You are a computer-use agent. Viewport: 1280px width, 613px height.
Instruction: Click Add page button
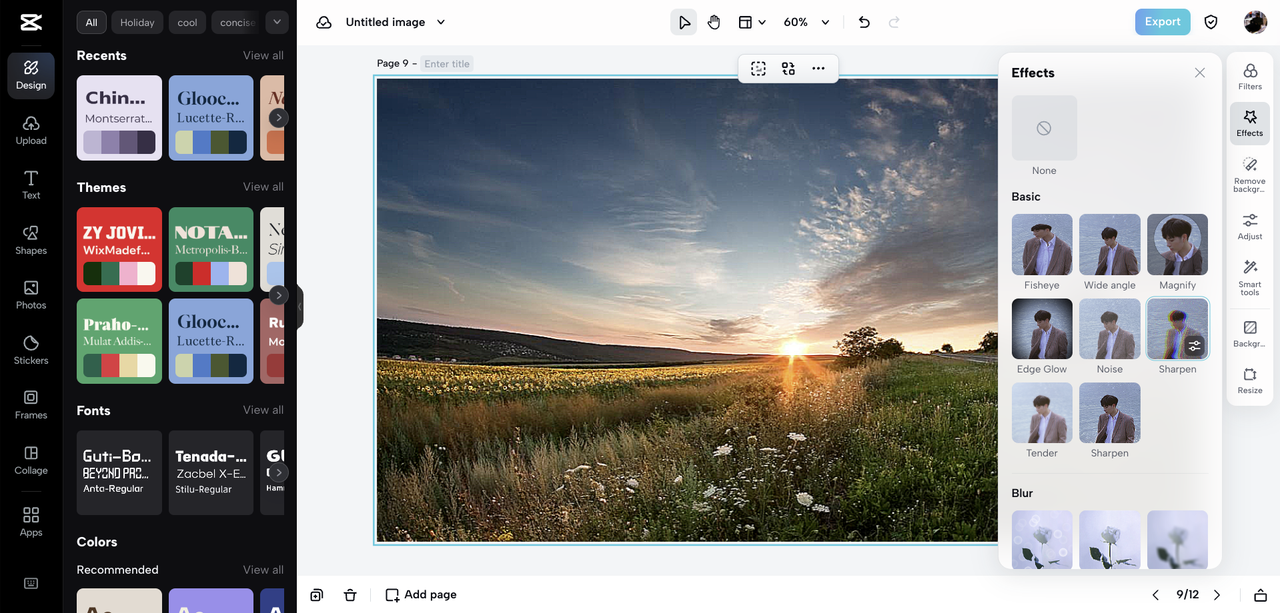421,595
